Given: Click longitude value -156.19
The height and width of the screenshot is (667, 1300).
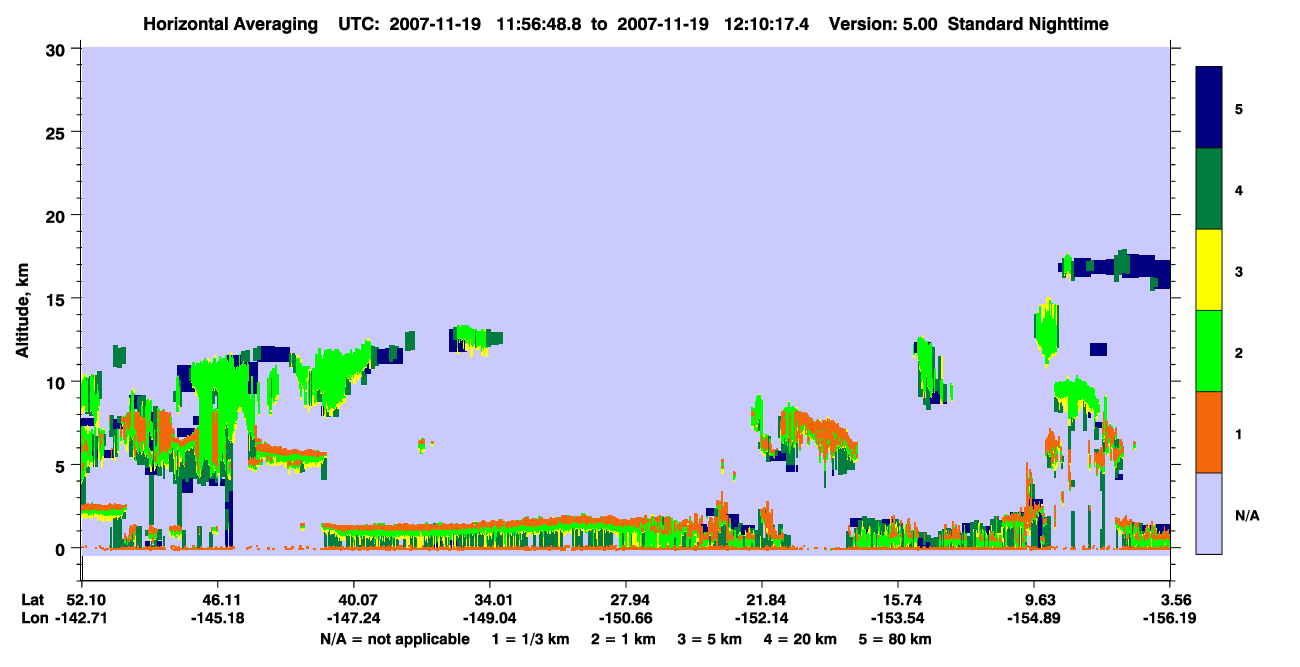Looking at the screenshot, I should click(1170, 618).
